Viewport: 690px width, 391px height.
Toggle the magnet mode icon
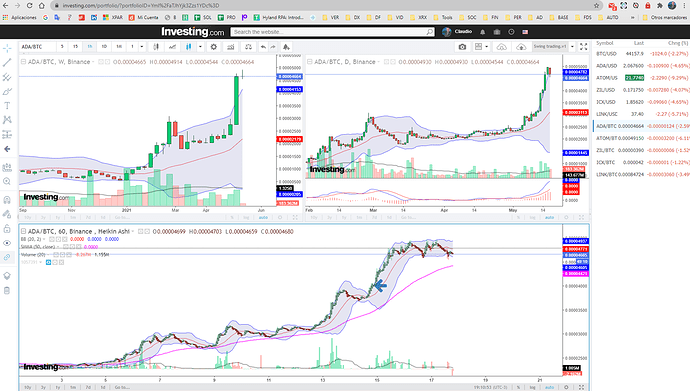7,200
